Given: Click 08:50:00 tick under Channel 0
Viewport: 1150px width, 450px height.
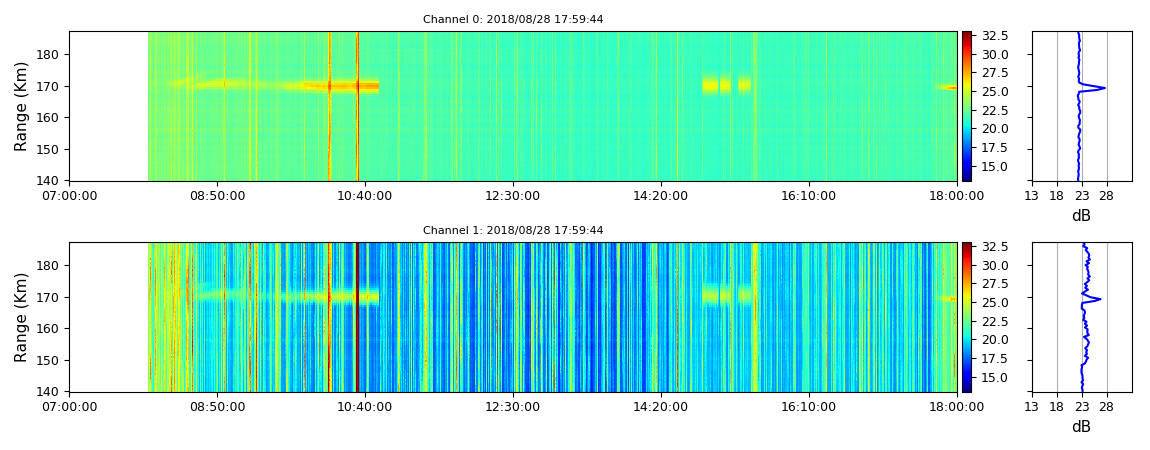Looking at the screenshot, I should point(218,196).
